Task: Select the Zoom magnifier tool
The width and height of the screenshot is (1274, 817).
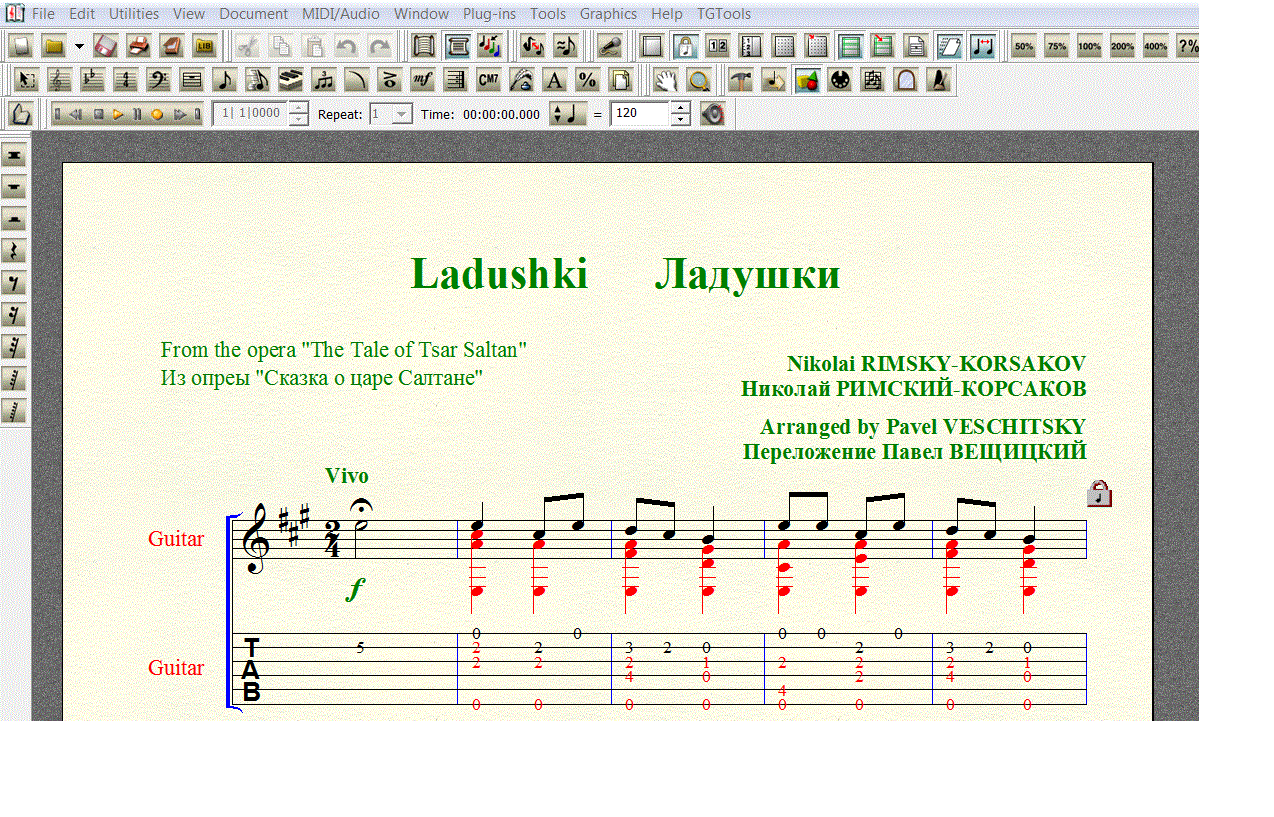Action: 699,80
